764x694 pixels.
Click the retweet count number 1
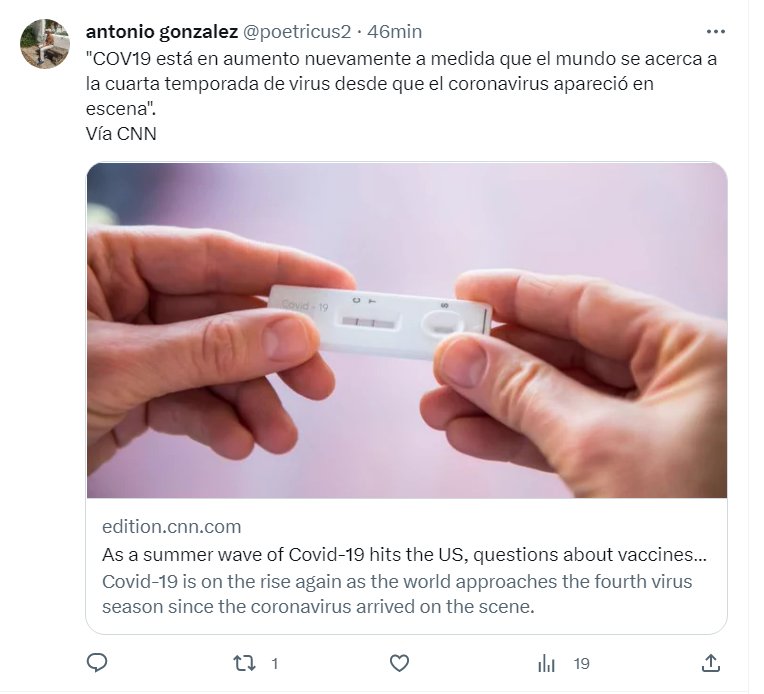(275, 664)
